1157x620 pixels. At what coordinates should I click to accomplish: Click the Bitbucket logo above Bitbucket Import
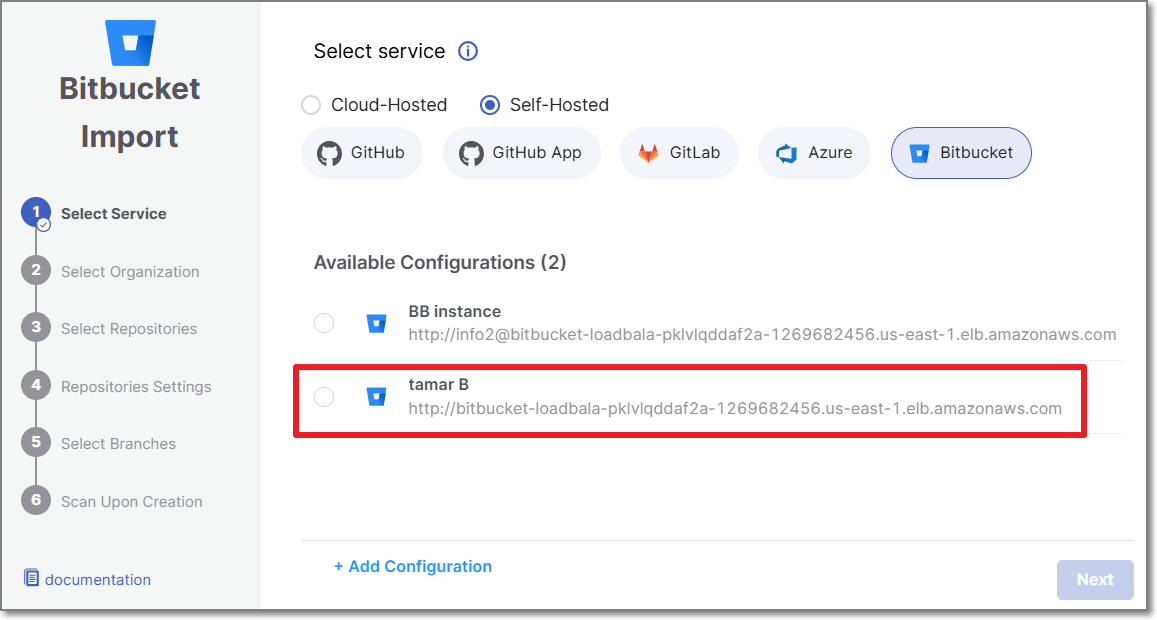pyautogui.click(x=130, y=41)
